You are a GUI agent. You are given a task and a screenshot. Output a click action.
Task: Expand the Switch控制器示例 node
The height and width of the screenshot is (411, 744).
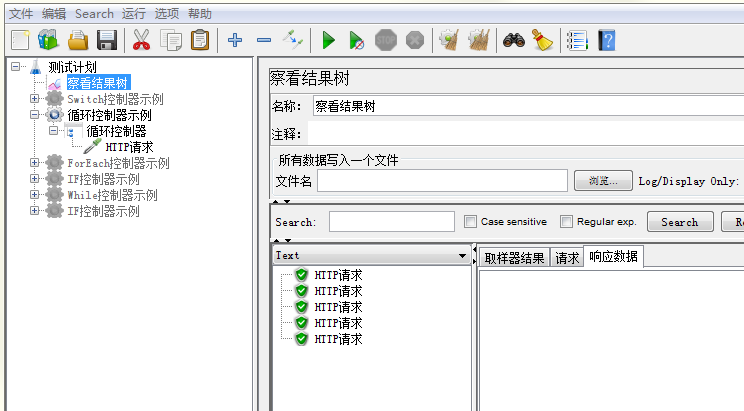click(34, 99)
